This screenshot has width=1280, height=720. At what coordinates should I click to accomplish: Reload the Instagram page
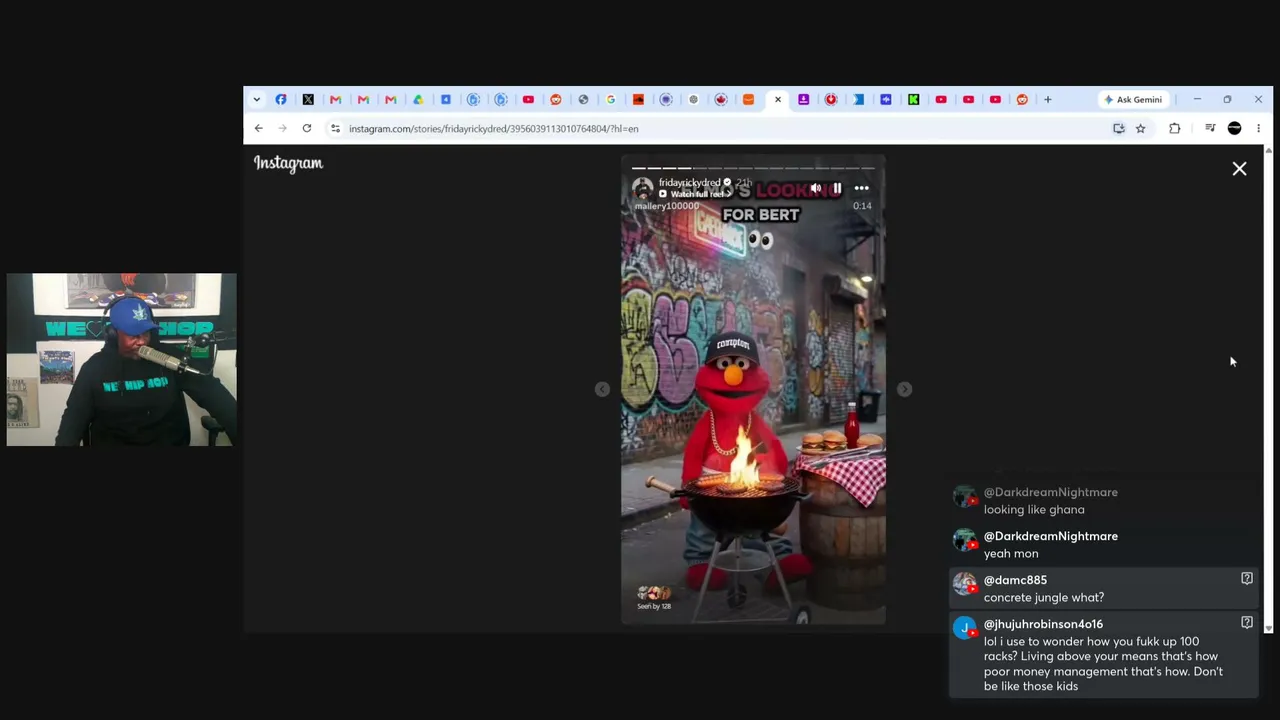[x=307, y=128]
